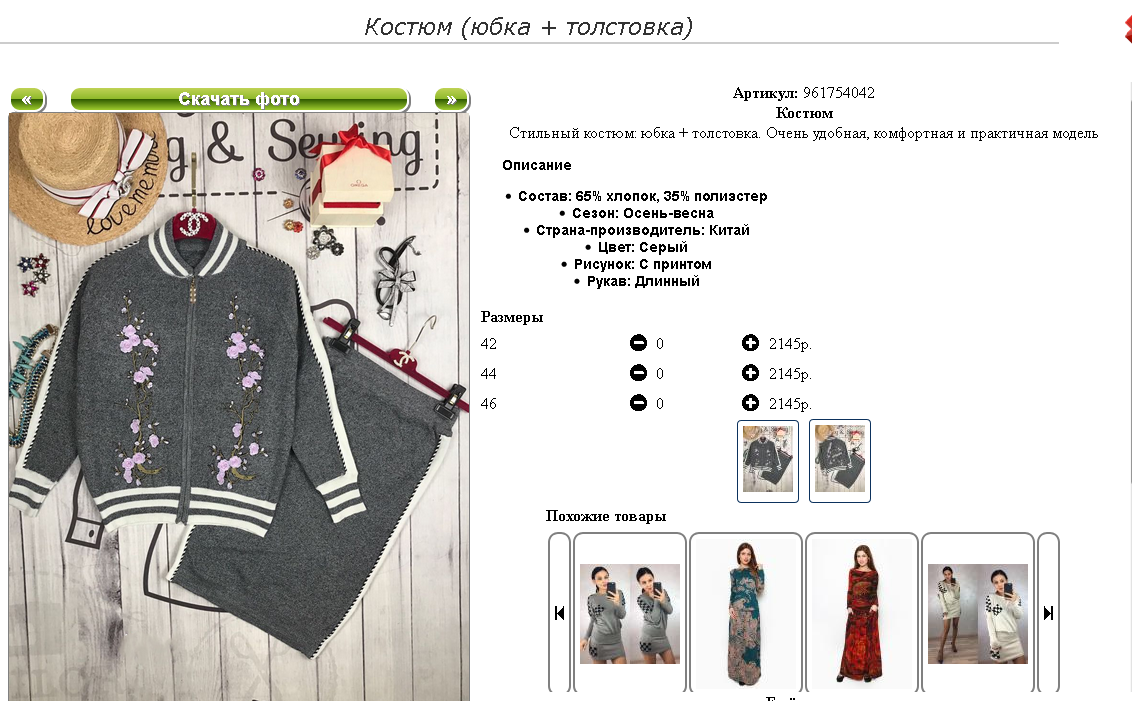Decrease quantity for size 44
Image resolution: width=1132 pixels, height=701 pixels.
(x=638, y=373)
